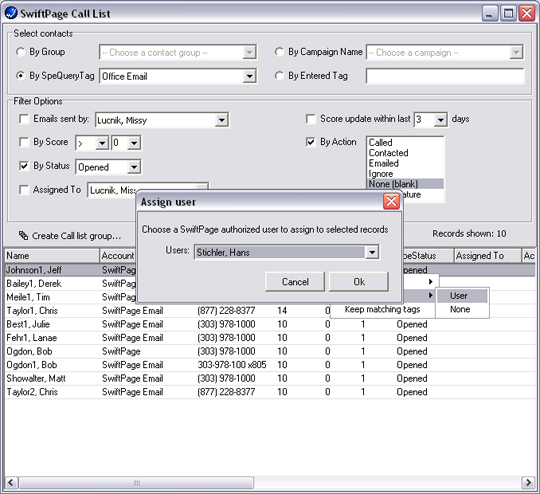This screenshot has height=494, width=540.
Task: Click the SwiftPage app icon in title bar
Action: coord(11,13)
